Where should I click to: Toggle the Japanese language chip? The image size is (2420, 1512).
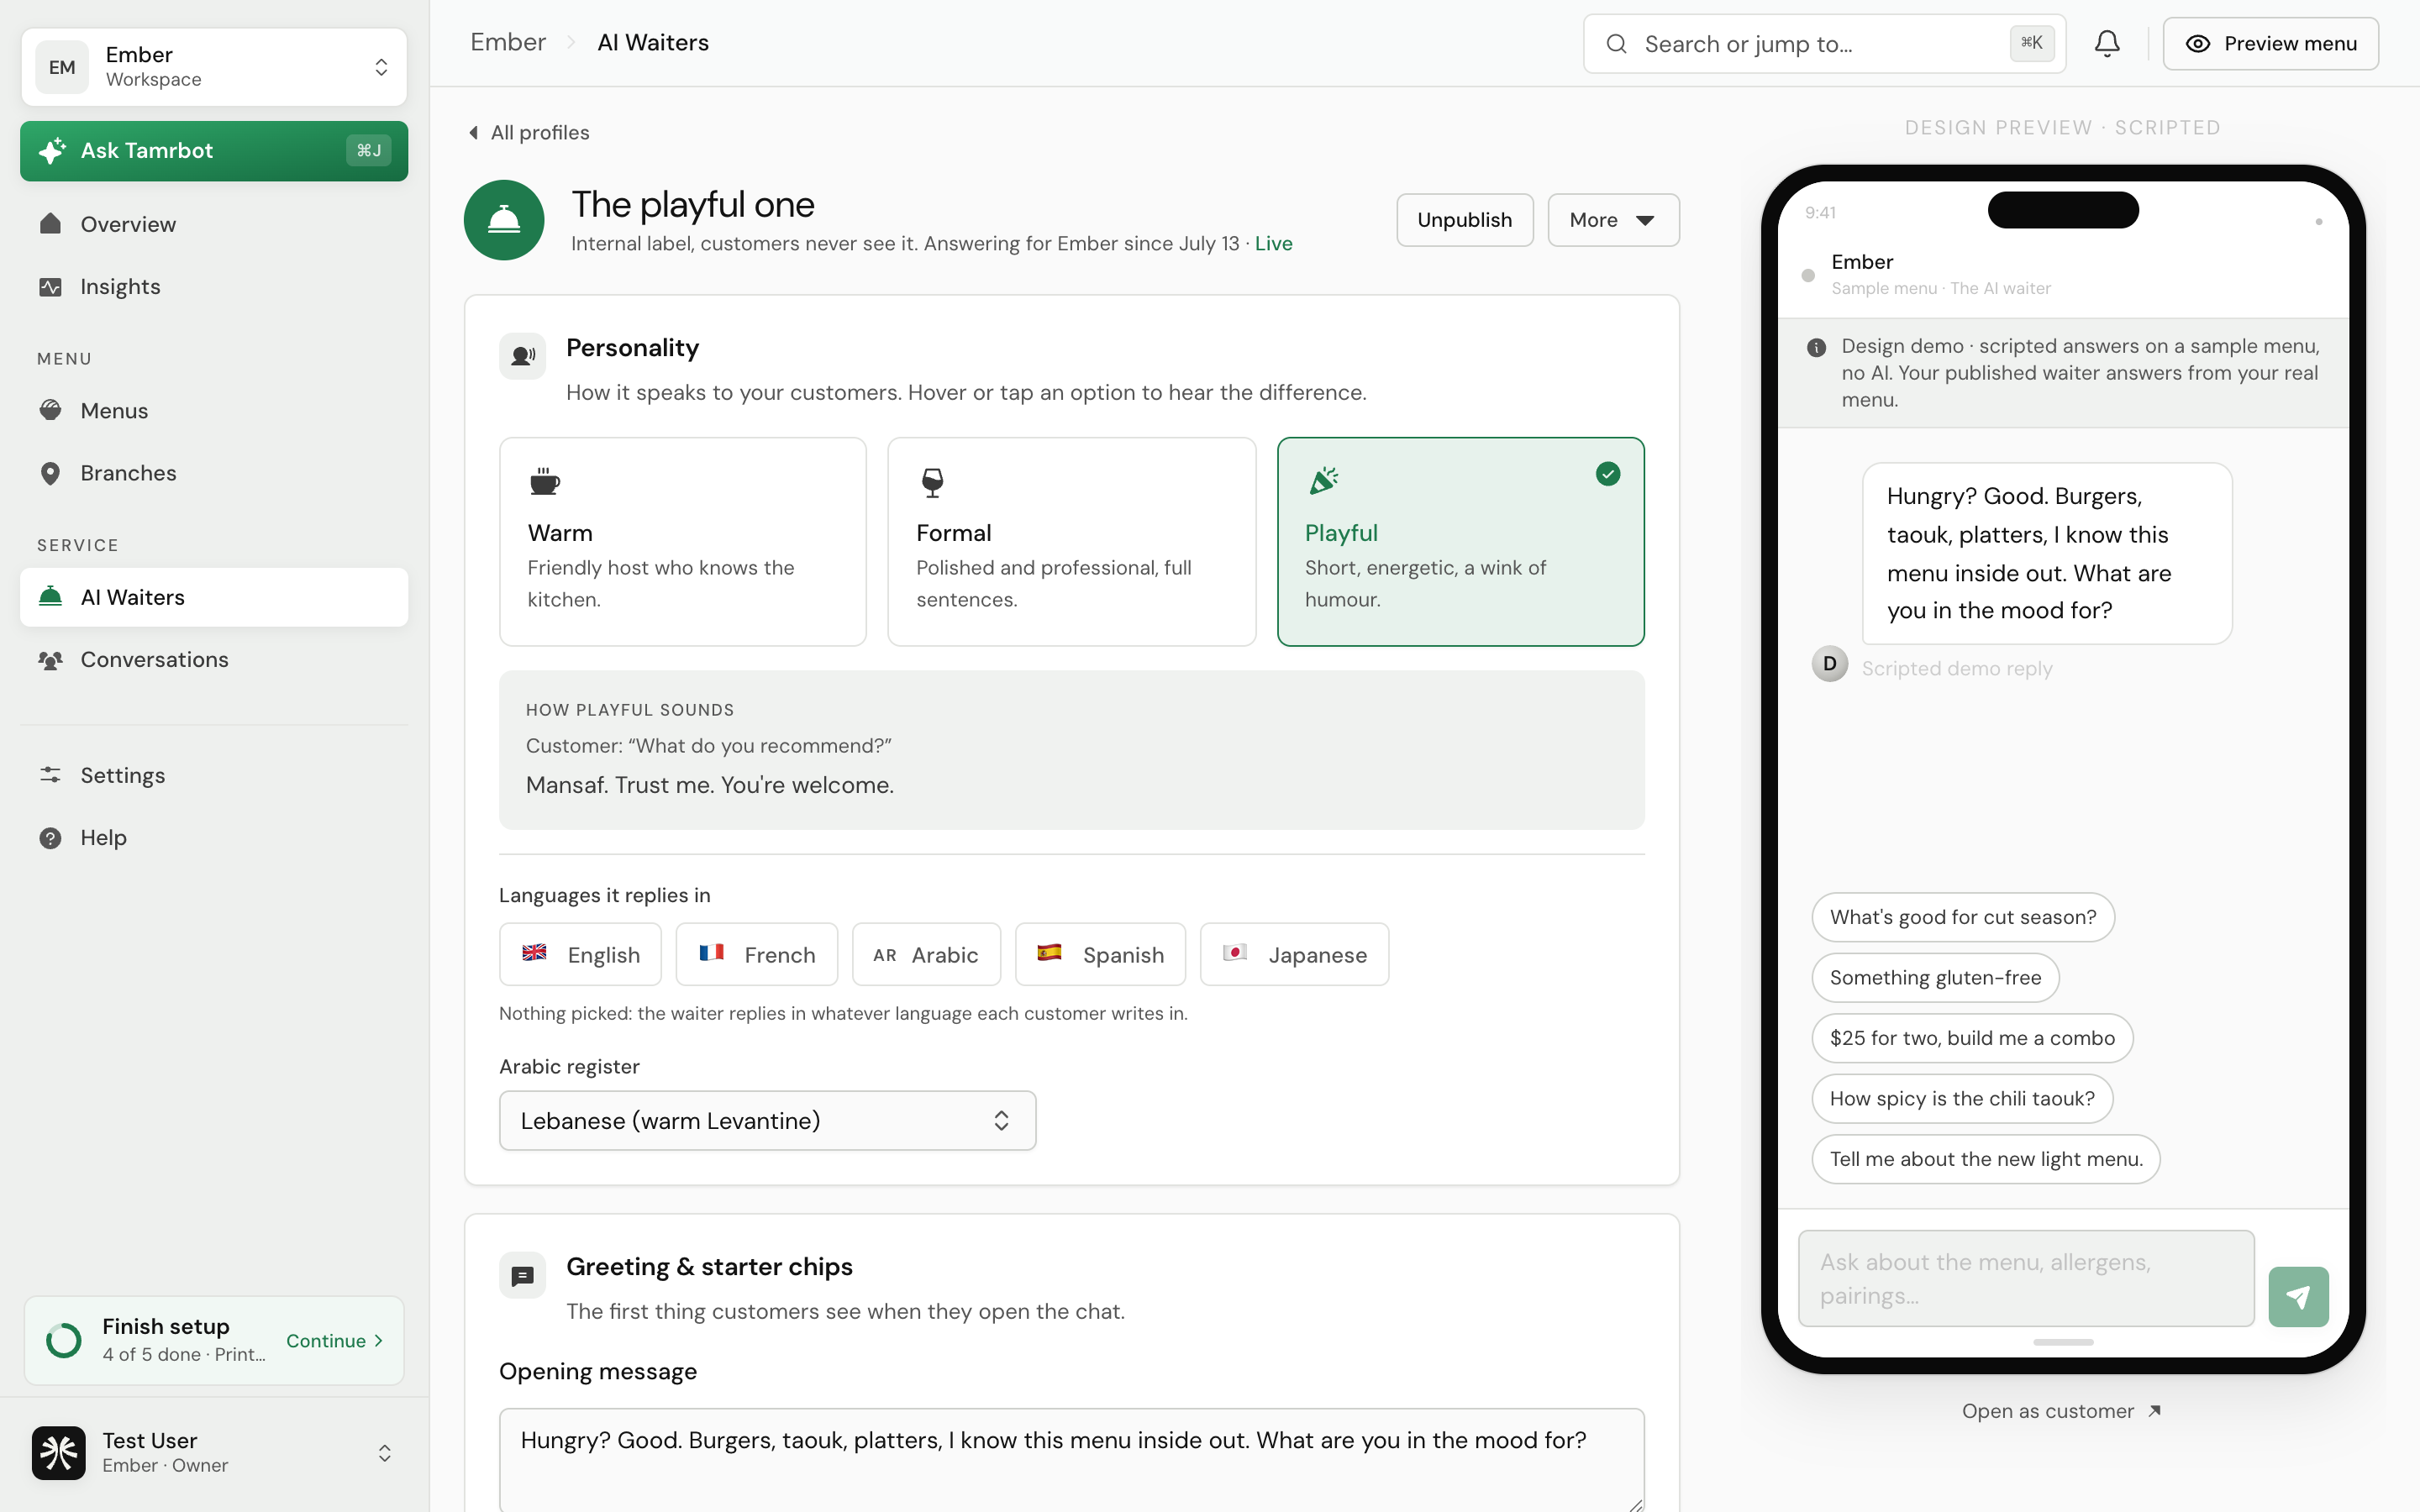[1294, 954]
